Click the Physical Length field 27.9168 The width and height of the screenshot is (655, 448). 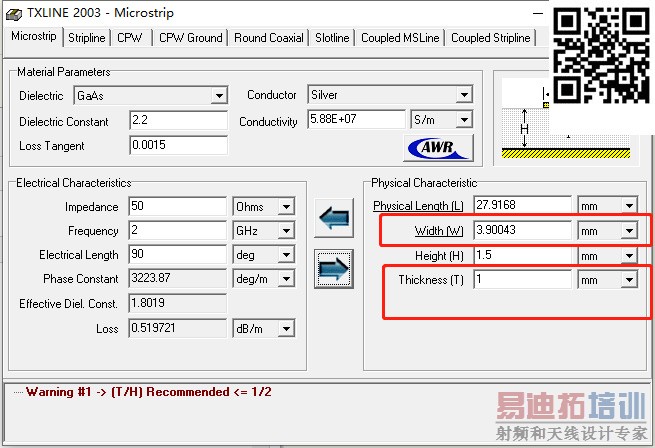(x=523, y=205)
